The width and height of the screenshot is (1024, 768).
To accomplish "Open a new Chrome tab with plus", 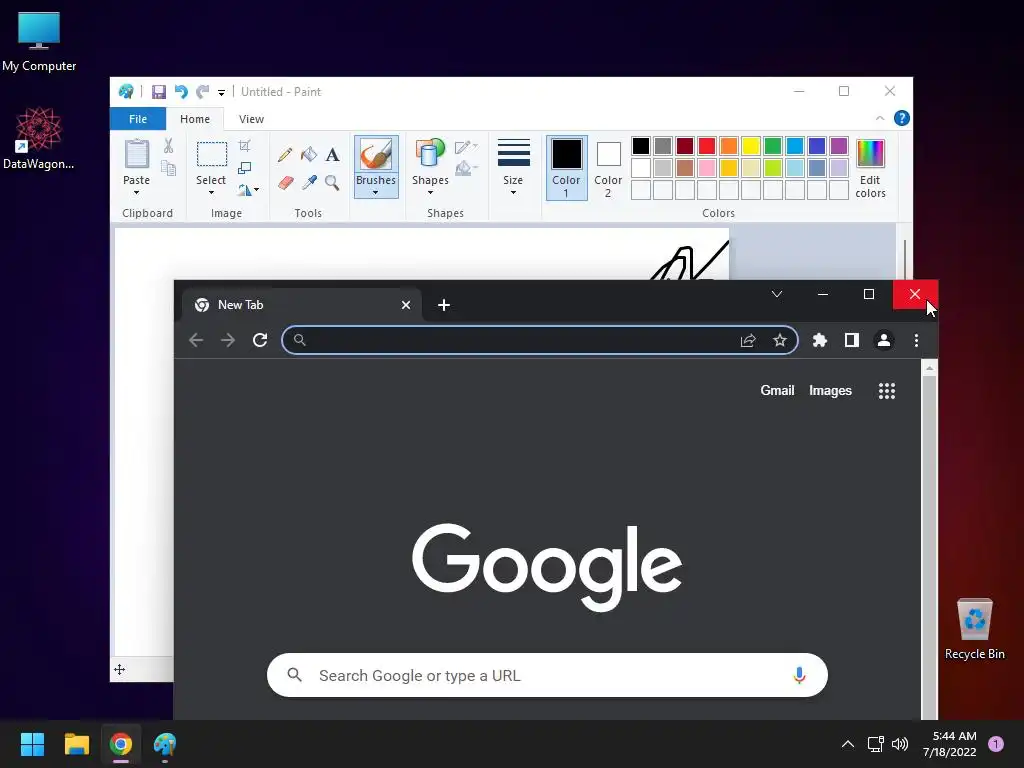I will 443,305.
